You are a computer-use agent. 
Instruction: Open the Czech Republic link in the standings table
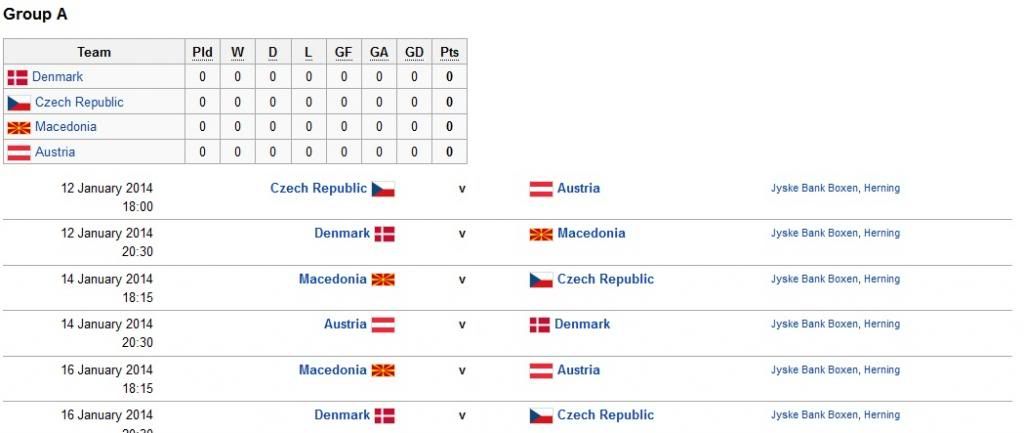79,102
